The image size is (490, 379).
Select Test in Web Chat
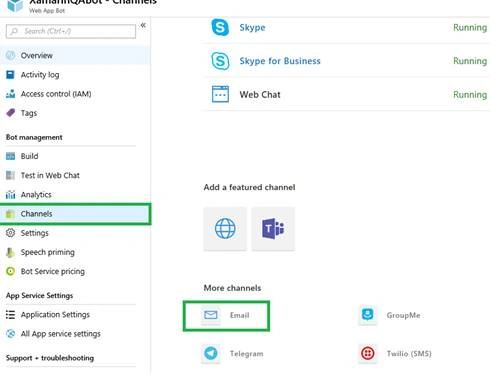(x=50, y=175)
